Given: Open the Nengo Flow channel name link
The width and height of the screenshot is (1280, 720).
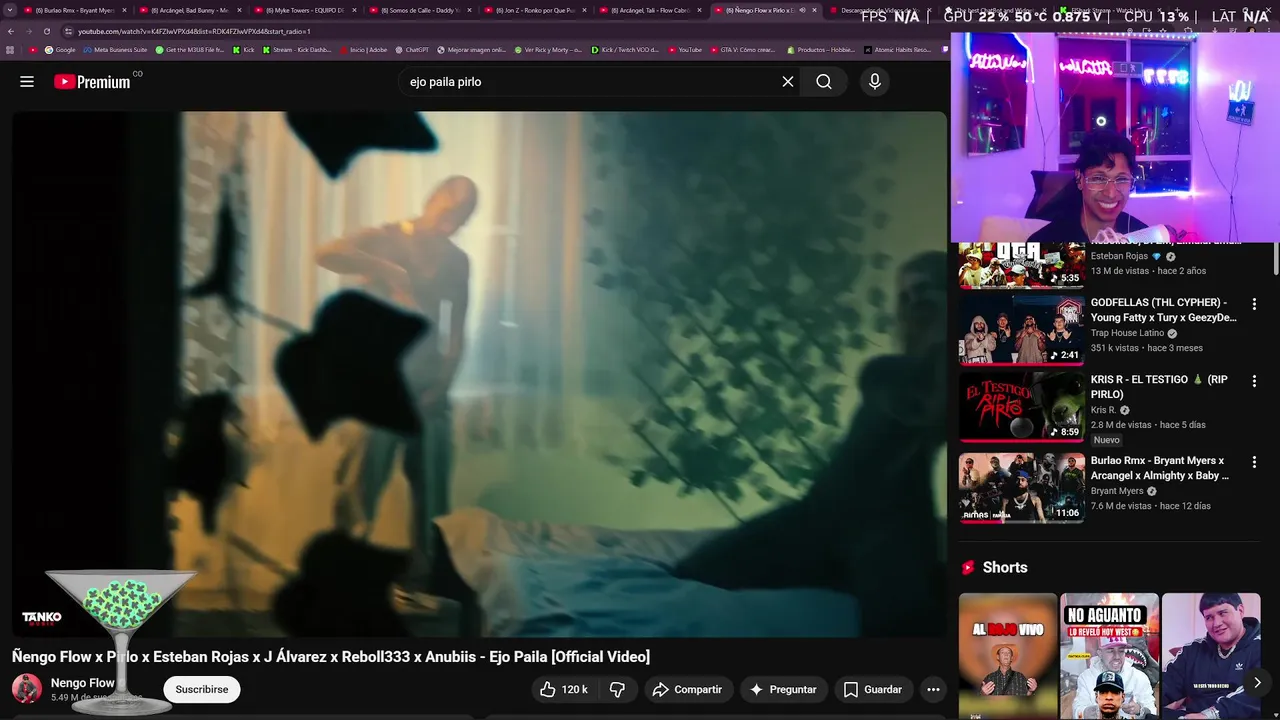Looking at the screenshot, I should pyautogui.click(x=83, y=683).
